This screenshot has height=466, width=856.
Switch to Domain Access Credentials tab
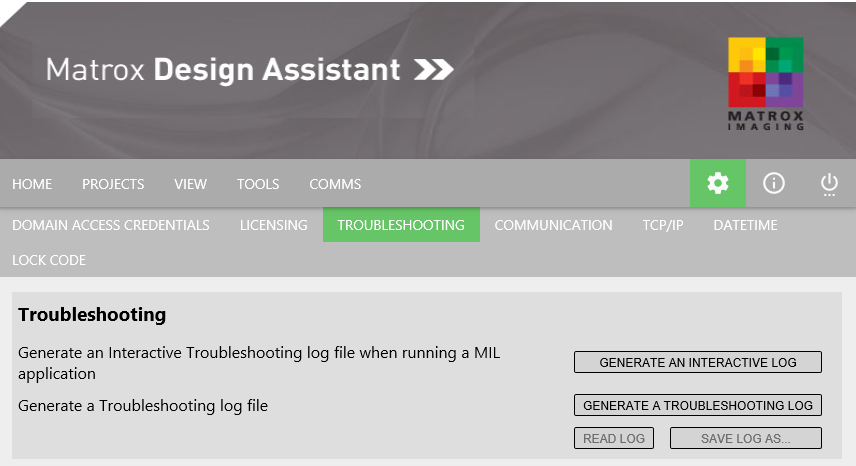click(111, 225)
